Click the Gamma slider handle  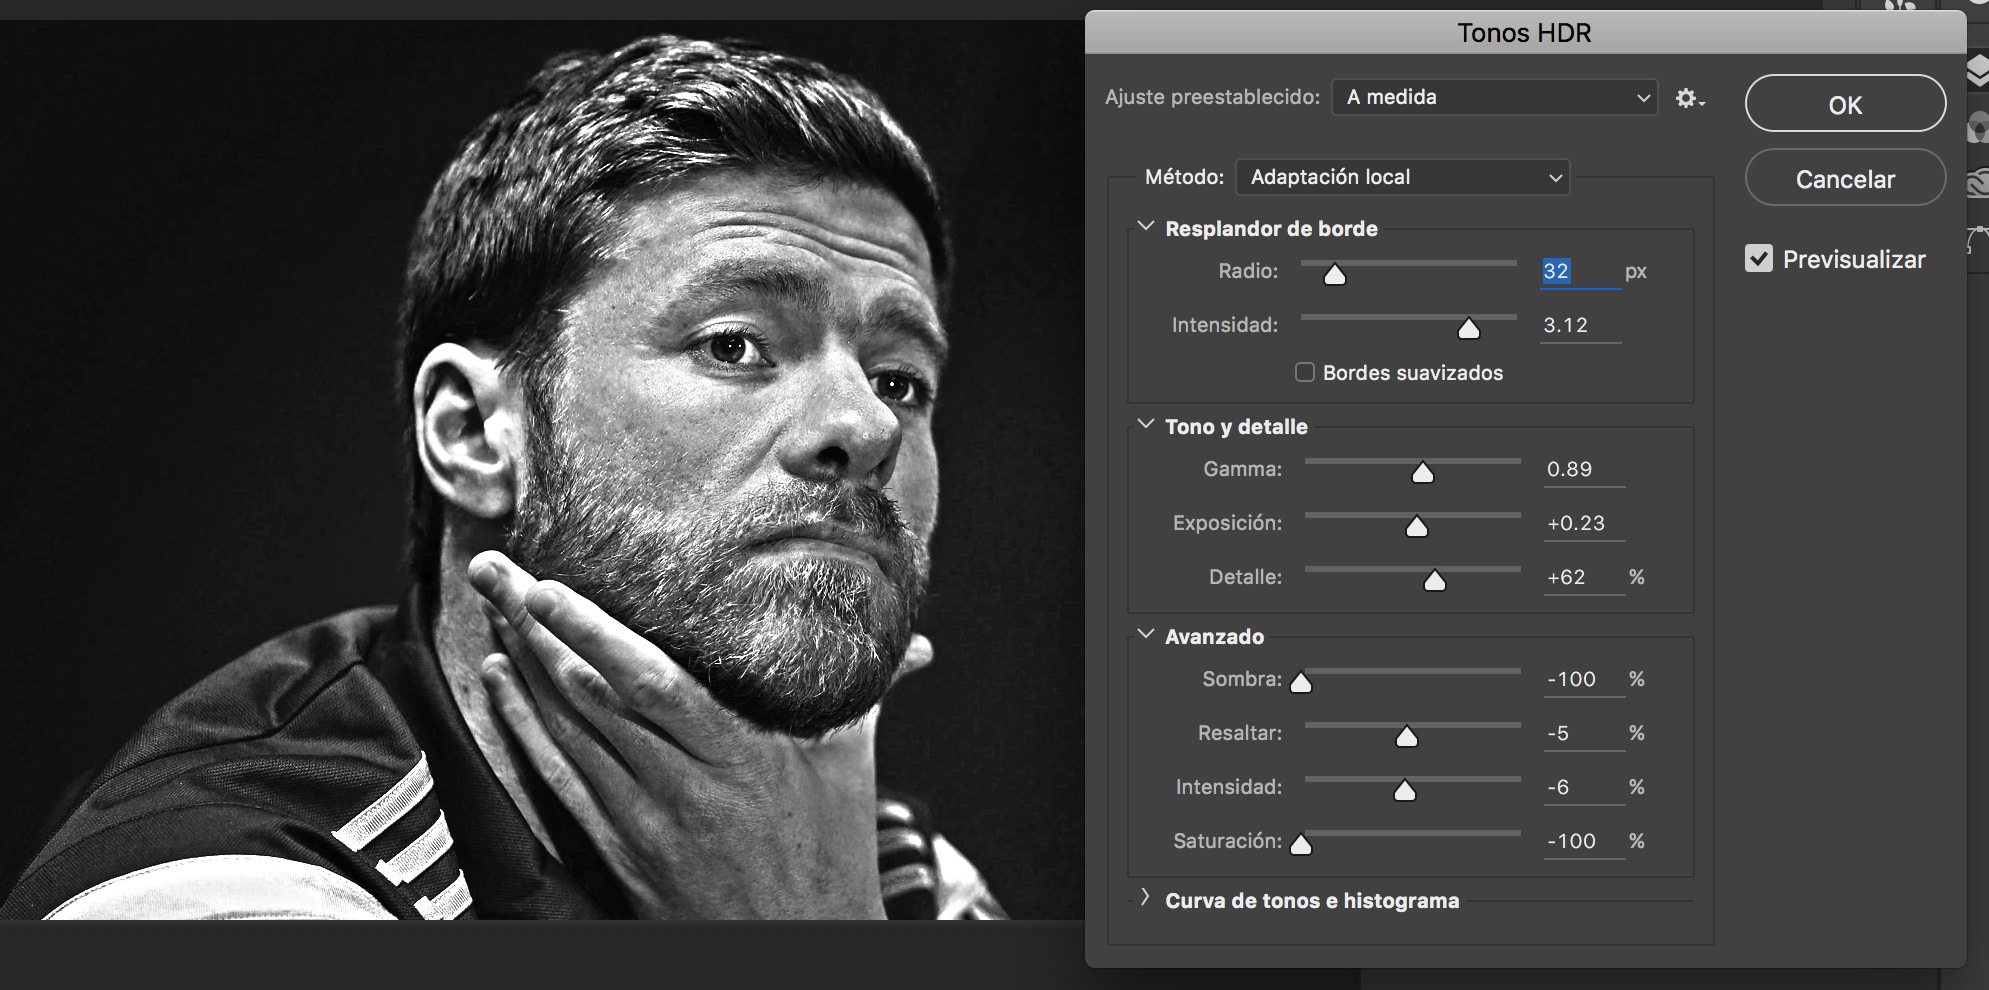(x=1423, y=472)
